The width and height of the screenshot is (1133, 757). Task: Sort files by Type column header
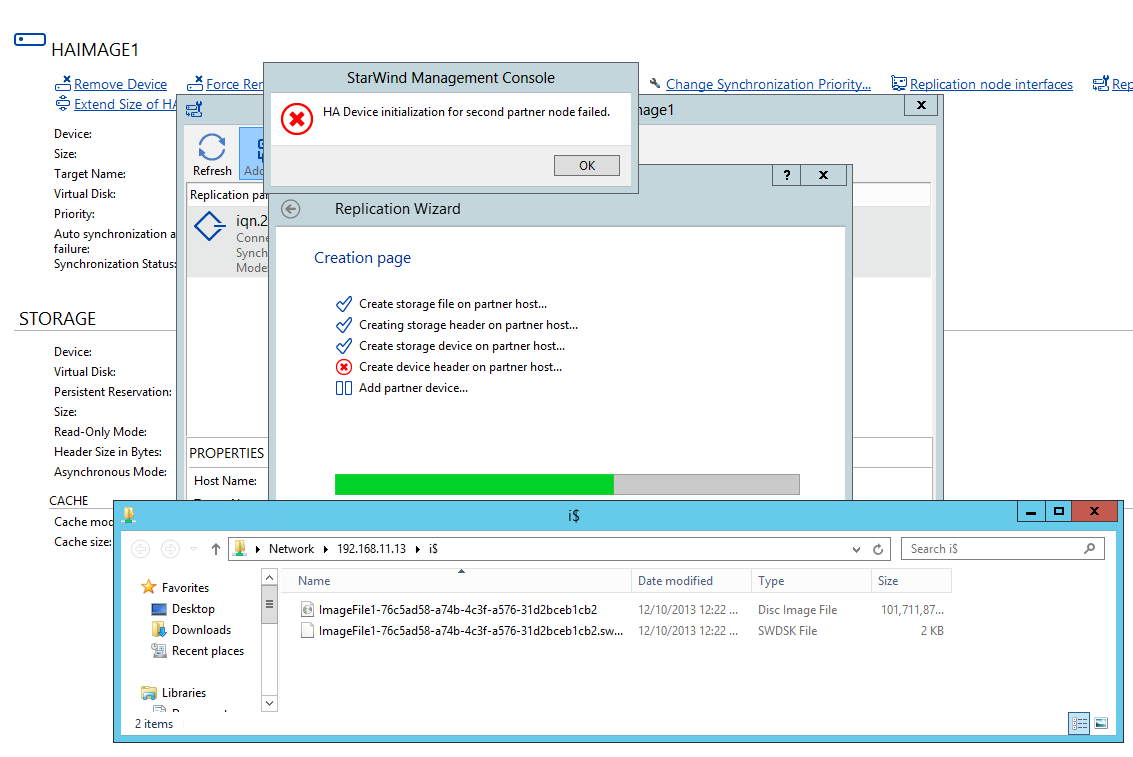pos(811,581)
